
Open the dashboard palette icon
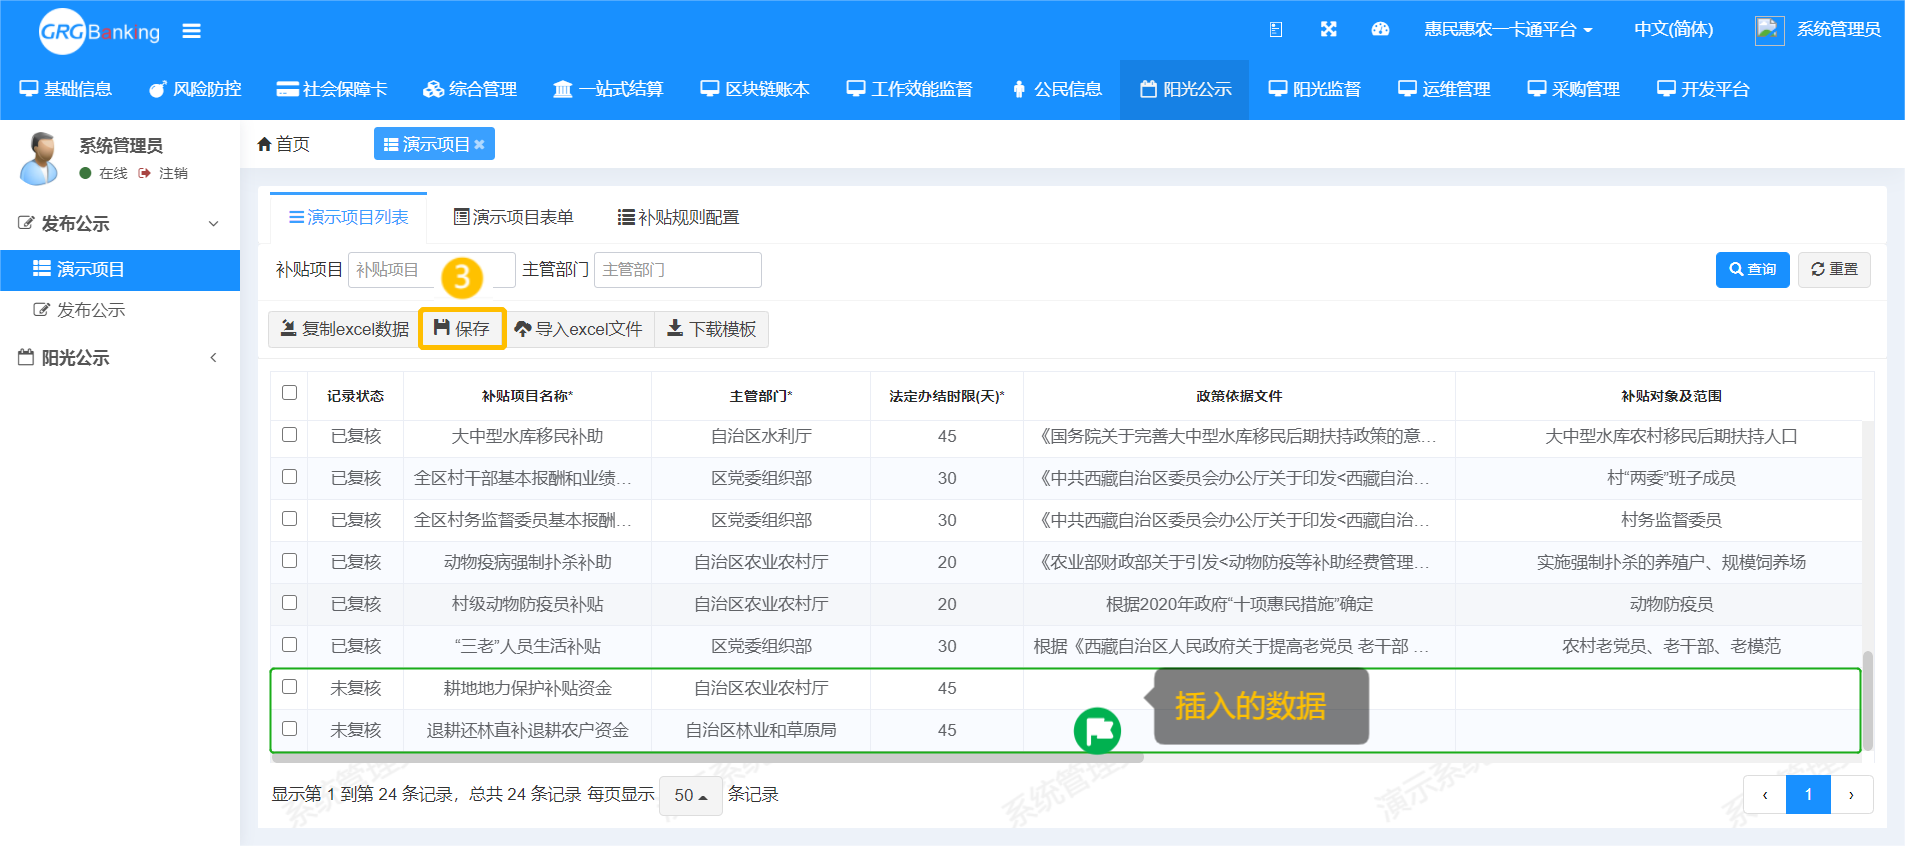coord(1380,29)
